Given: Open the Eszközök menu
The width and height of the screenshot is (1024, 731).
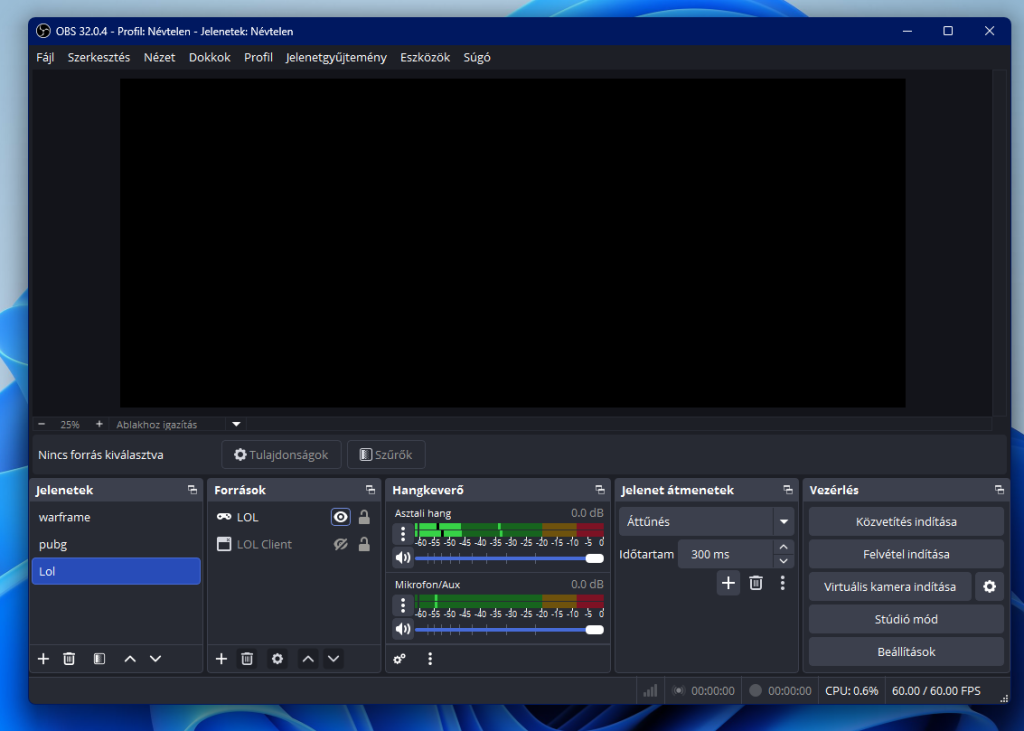Looking at the screenshot, I should point(425,57).
